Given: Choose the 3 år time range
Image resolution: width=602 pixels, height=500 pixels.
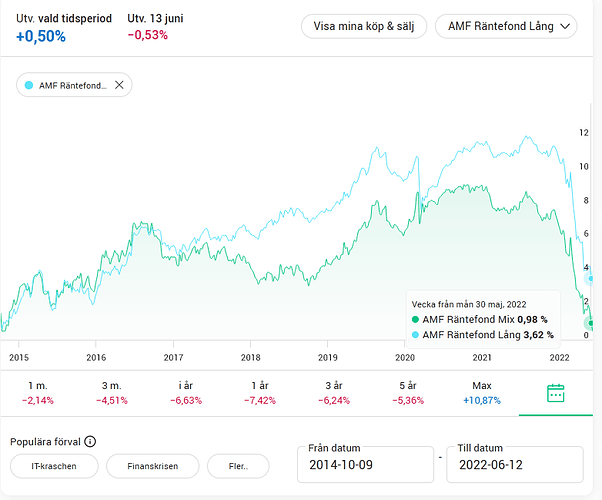Looking at the screenshot, I should point(334,393).
